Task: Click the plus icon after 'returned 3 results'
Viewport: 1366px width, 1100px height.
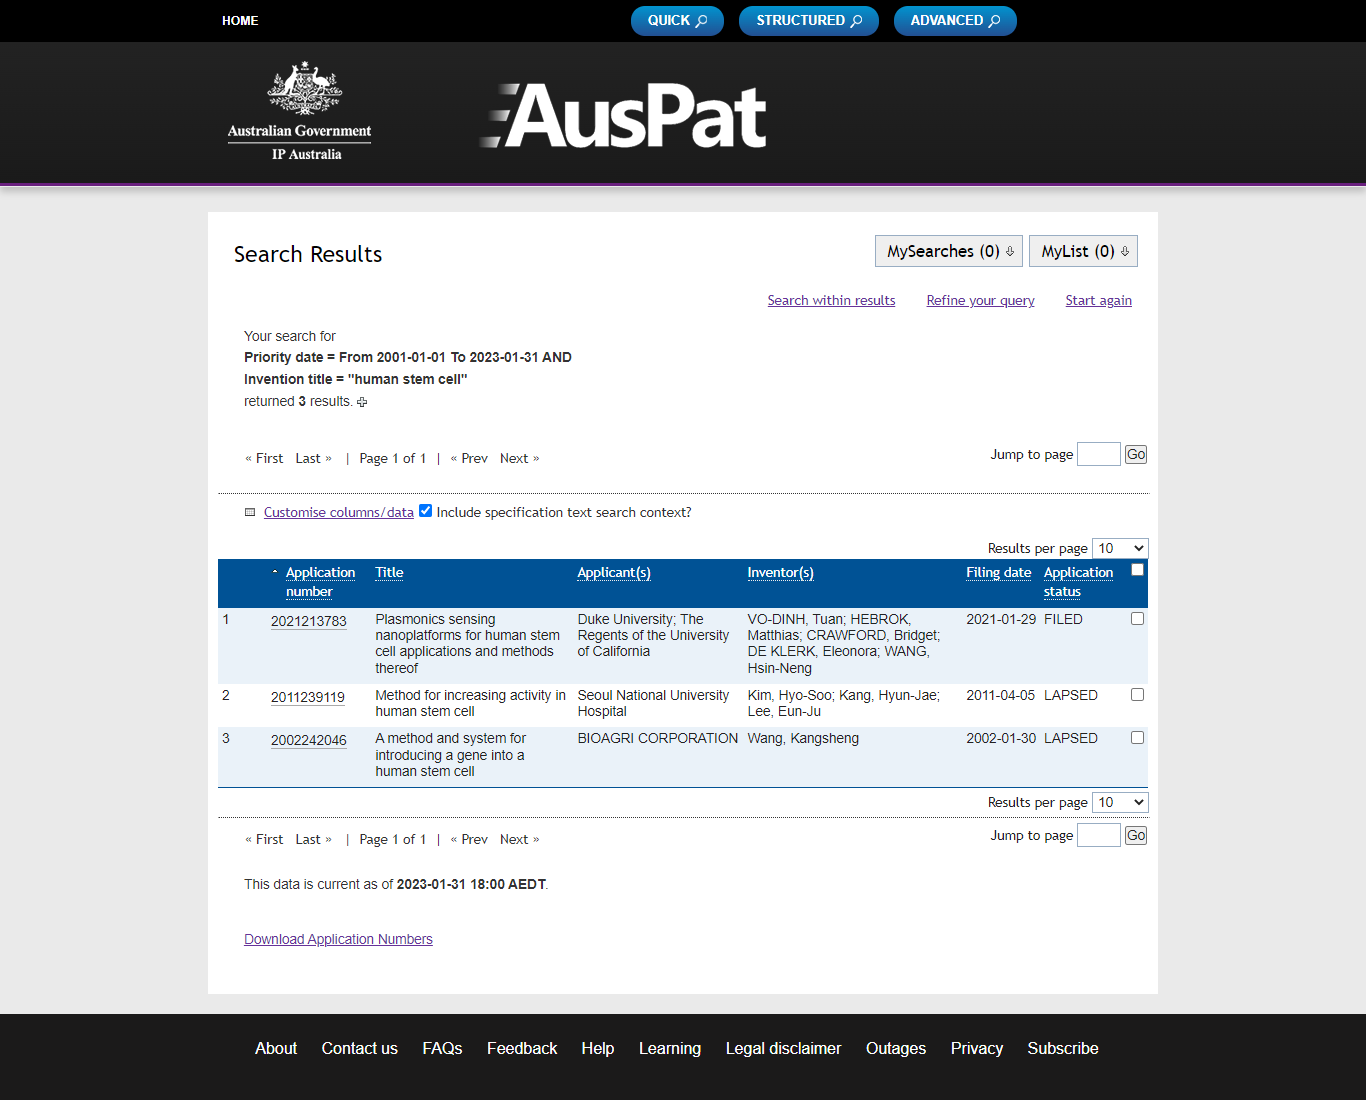Action: [362, 402]
